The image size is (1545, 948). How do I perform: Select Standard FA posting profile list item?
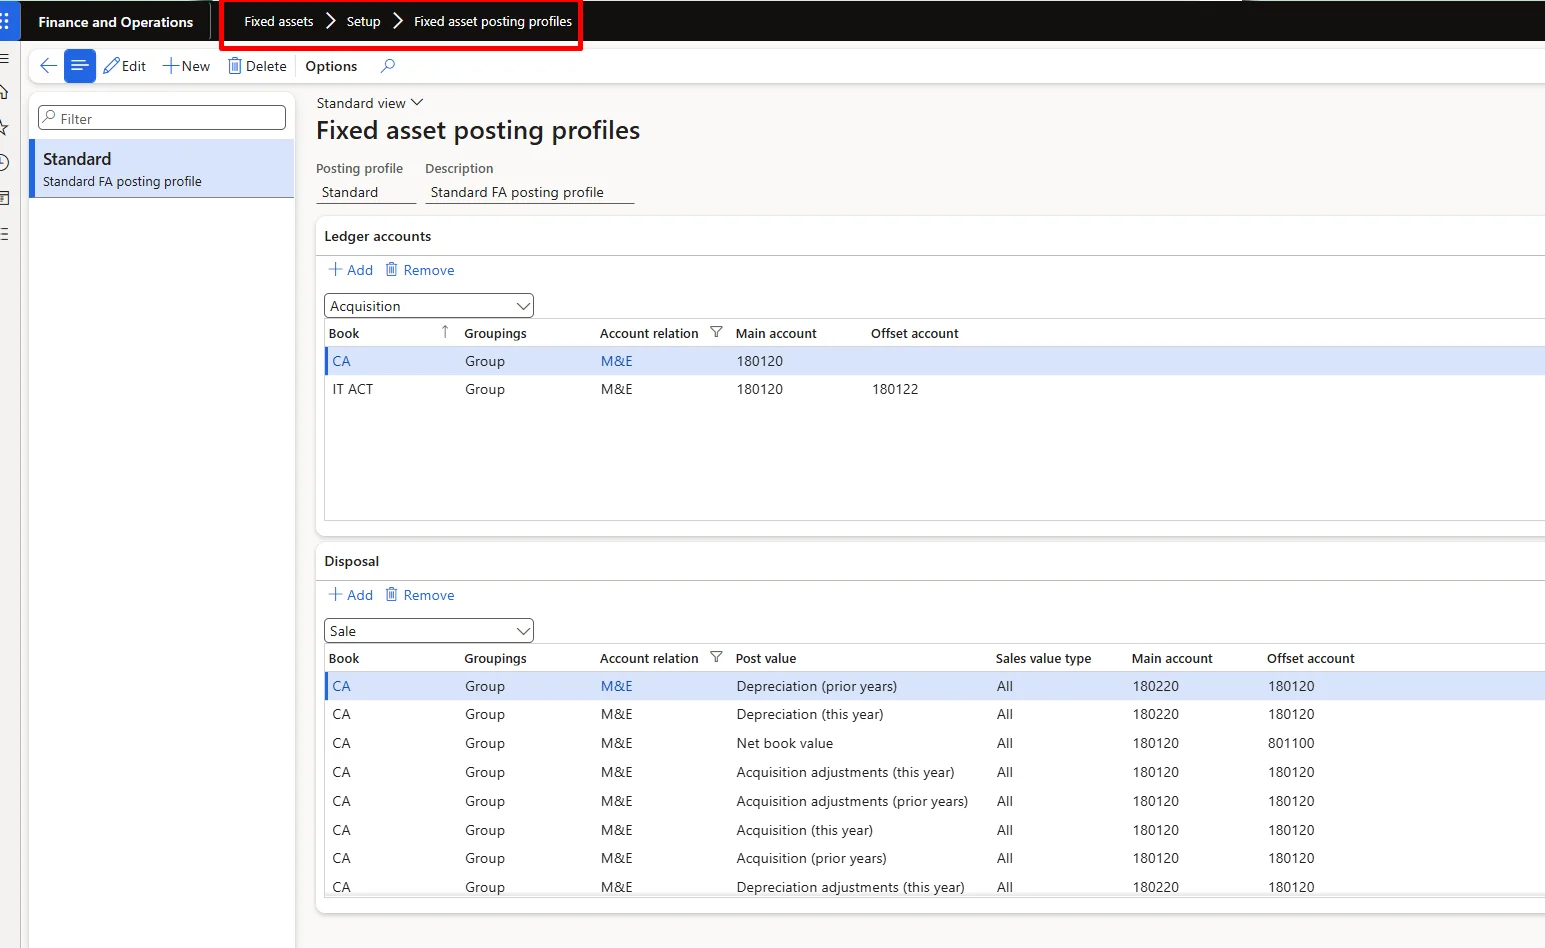pyautogui.click(x=162, y=169)
